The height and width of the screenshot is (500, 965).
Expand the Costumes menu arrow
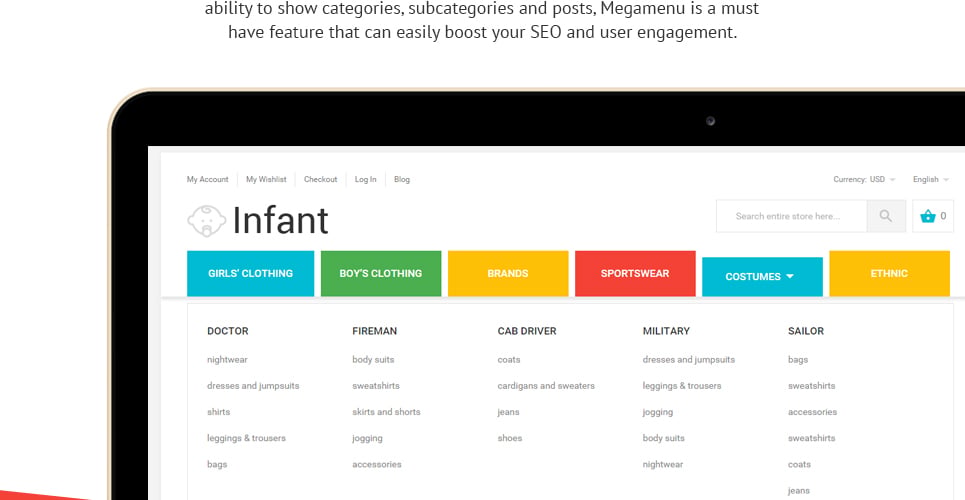790,276
